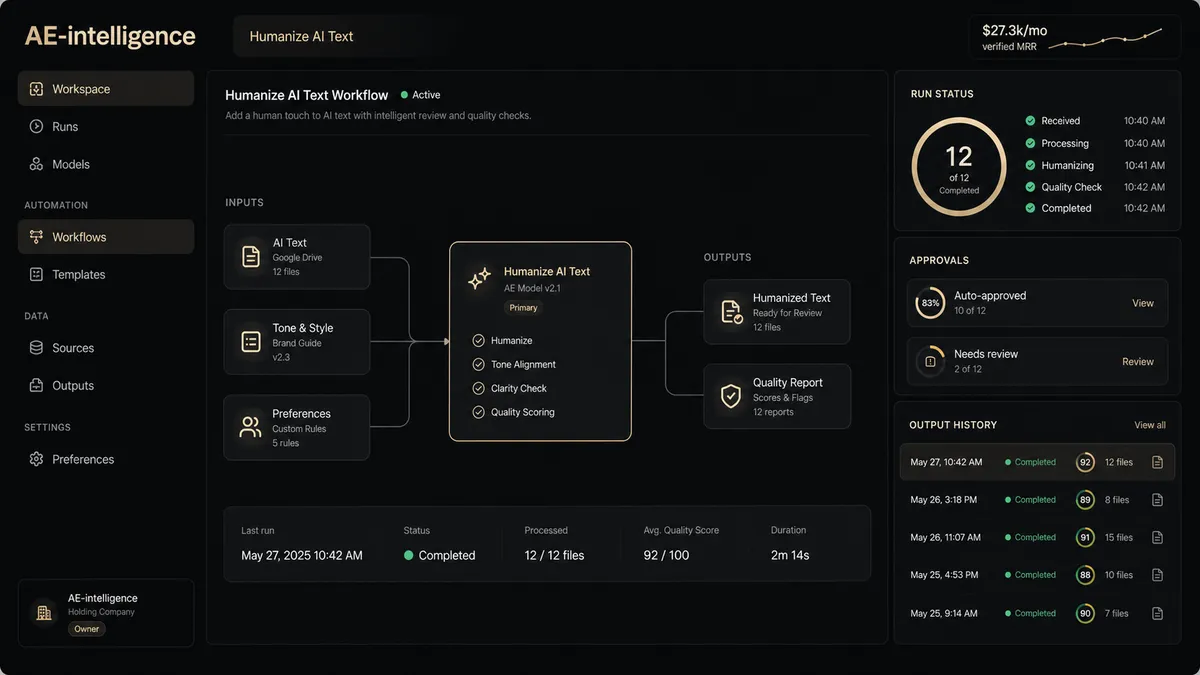Click the Humanizing status check
1200x675 pixels.
[1030, 165]
